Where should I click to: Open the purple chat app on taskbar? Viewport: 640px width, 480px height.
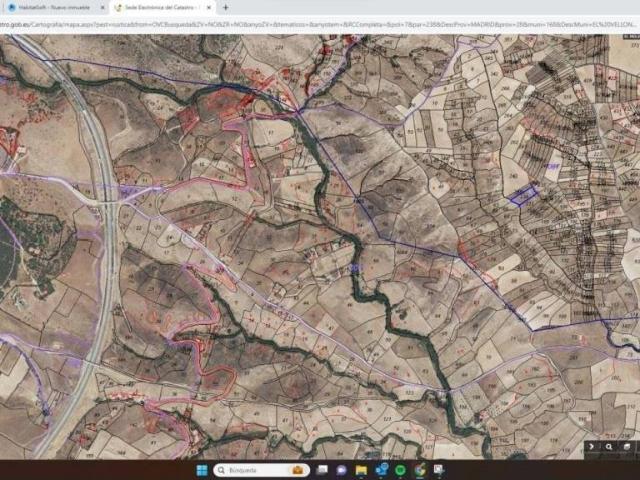pyautogui.click(x=342, y=470)
